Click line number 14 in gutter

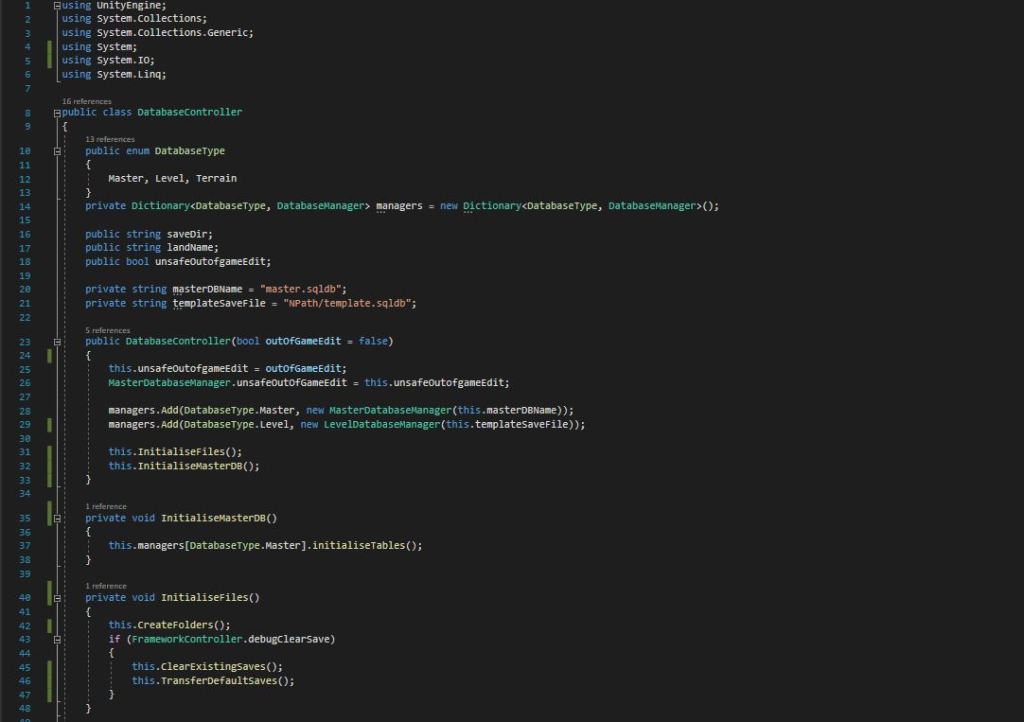[25, 207]
